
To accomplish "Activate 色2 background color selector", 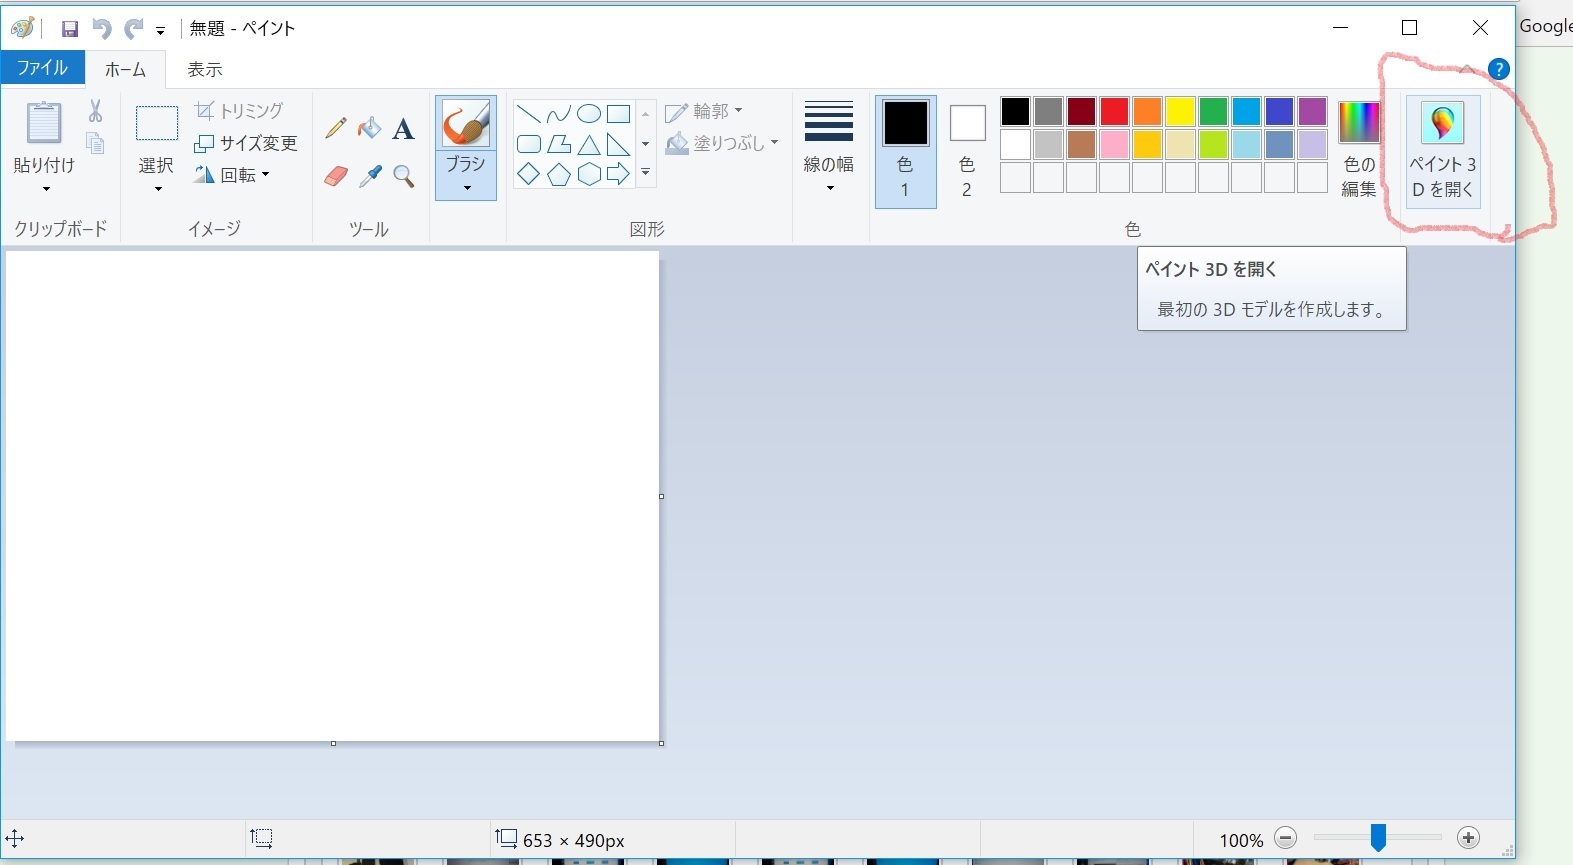I will [x=967, y=151].
